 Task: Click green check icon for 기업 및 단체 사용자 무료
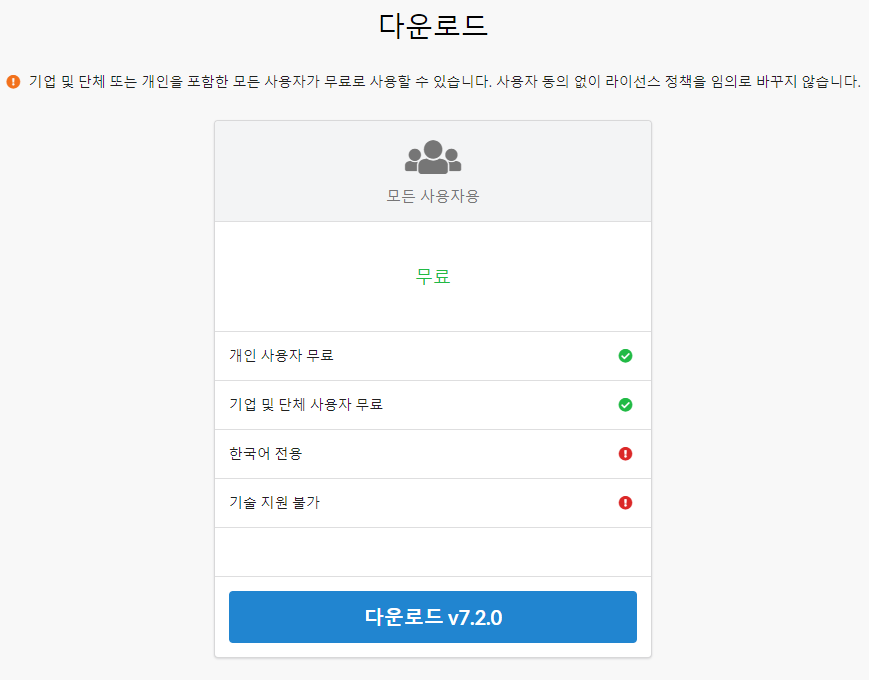point(625,405)
